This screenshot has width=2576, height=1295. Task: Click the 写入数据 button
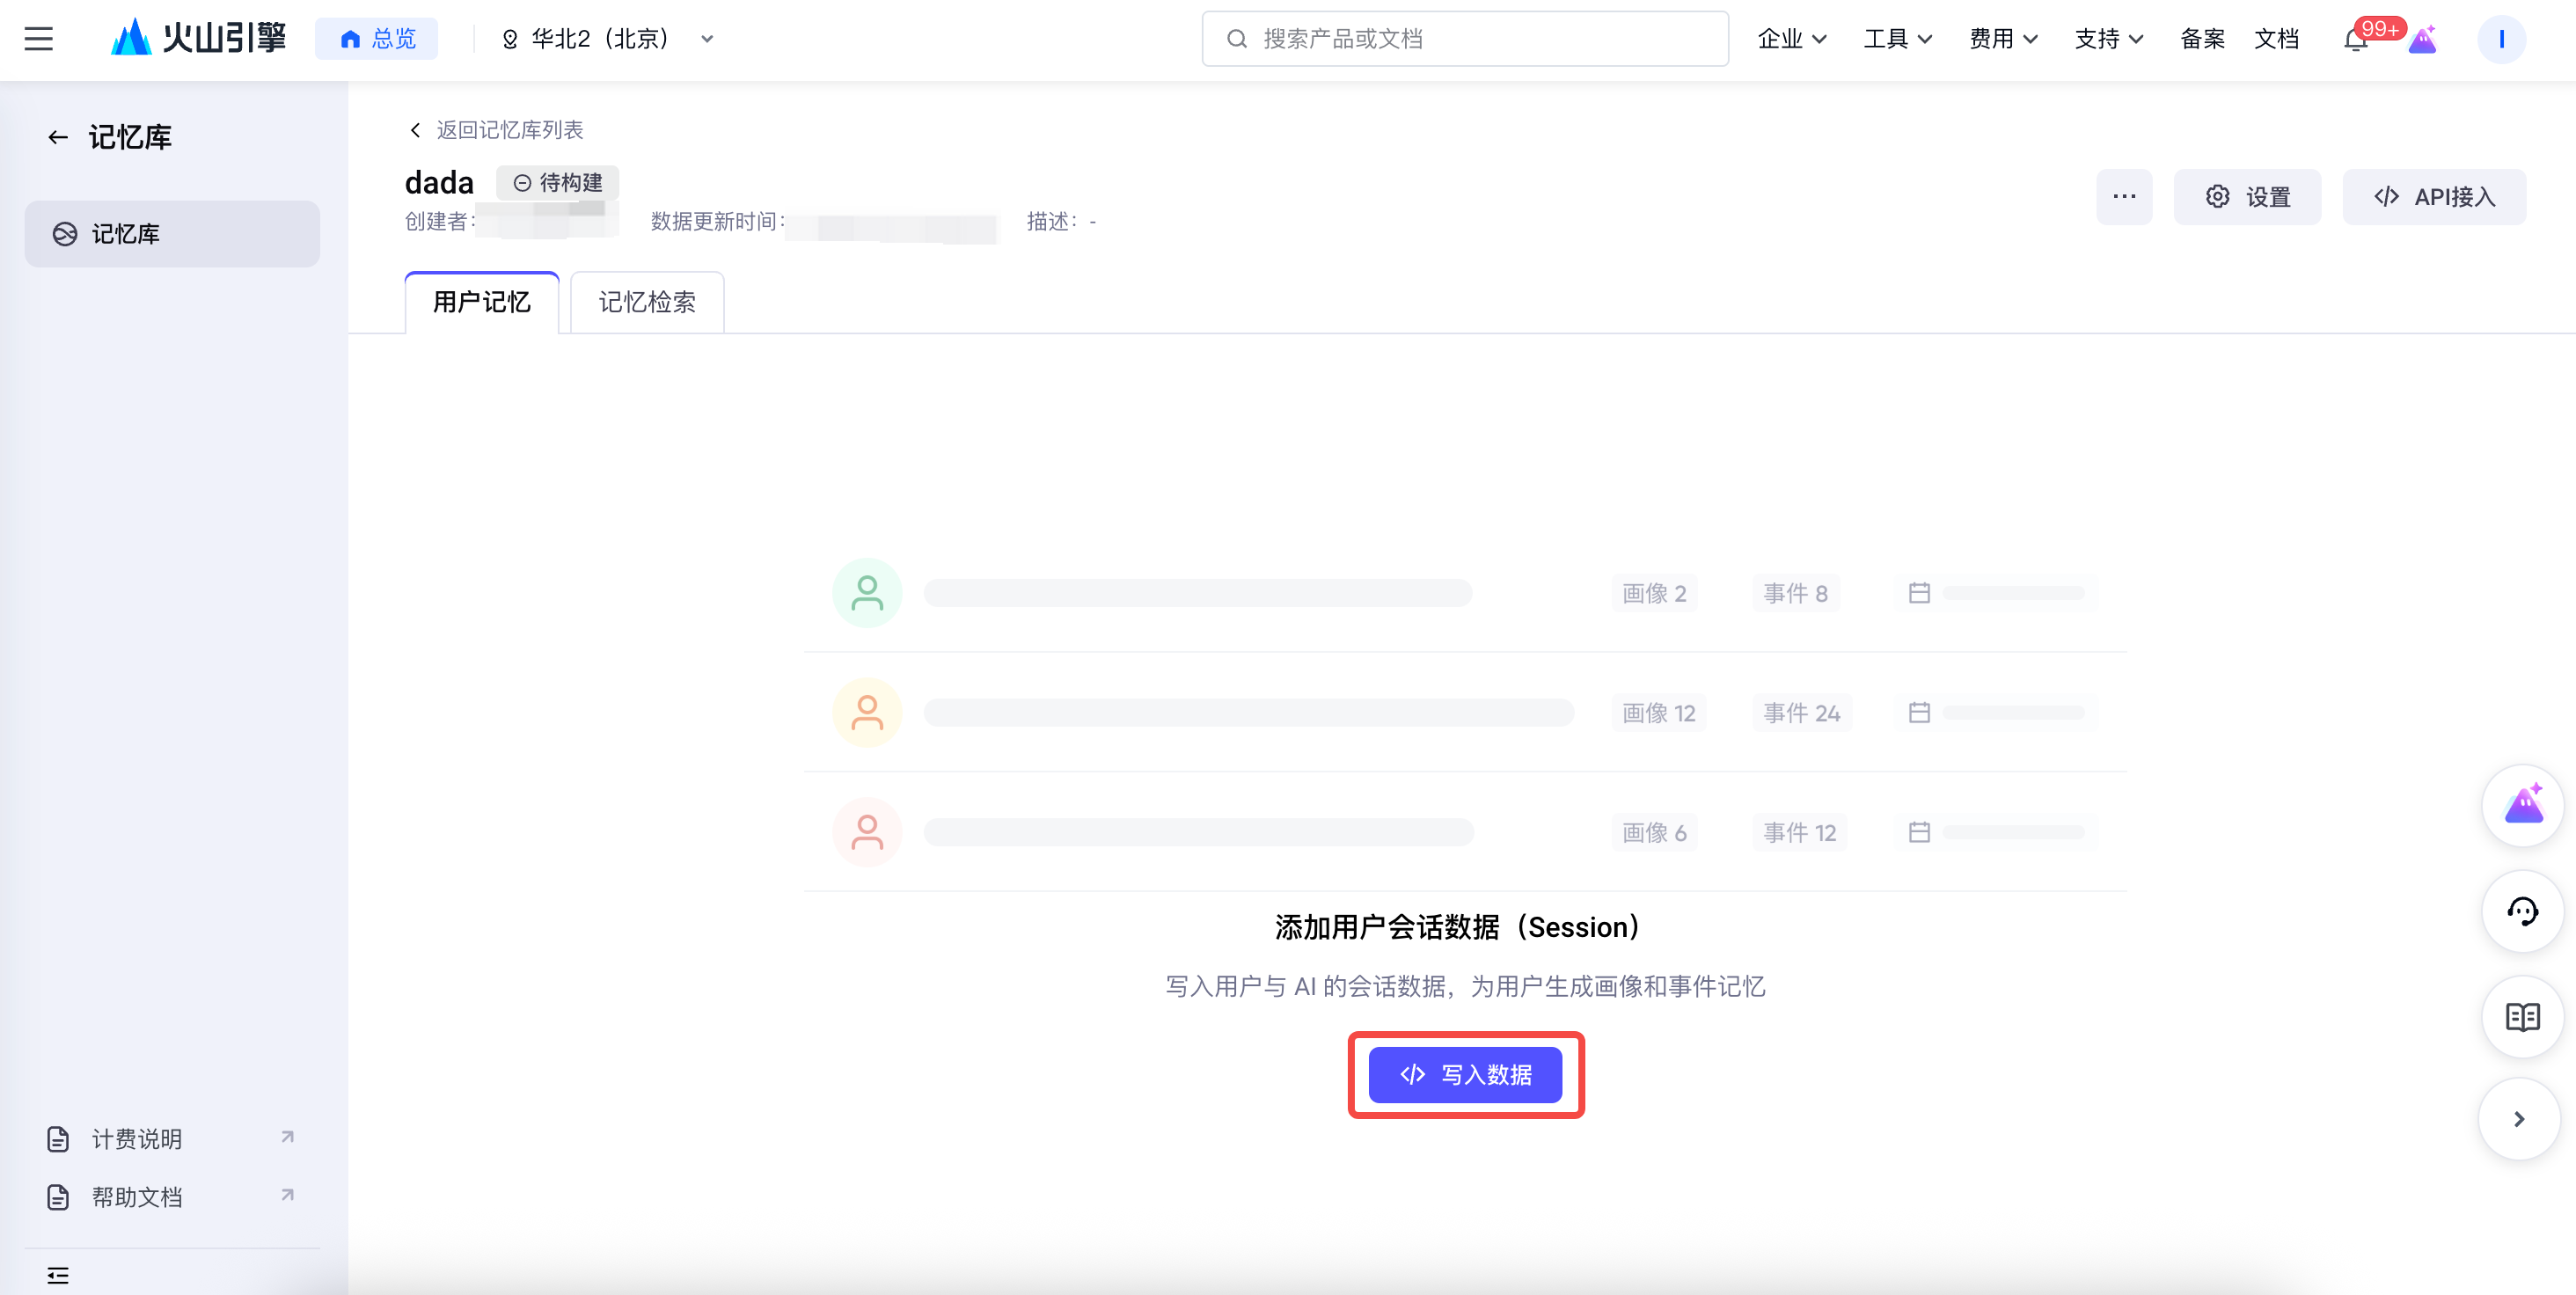tap(1465, 1075)
